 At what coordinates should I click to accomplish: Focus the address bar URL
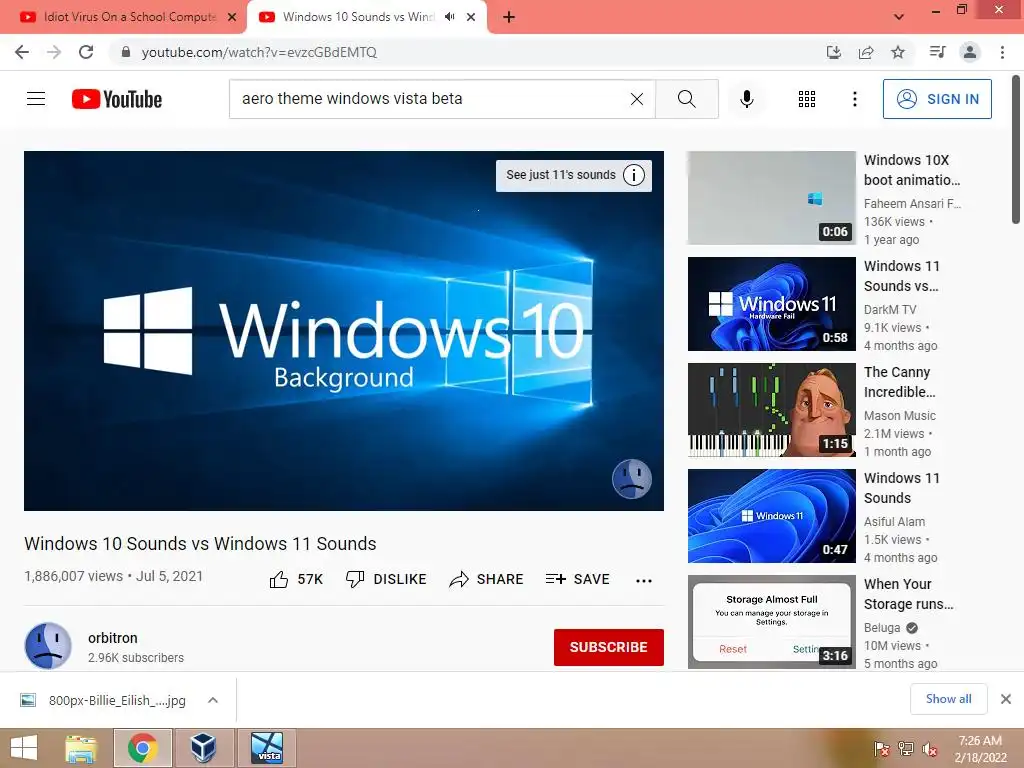pos(259,52)
